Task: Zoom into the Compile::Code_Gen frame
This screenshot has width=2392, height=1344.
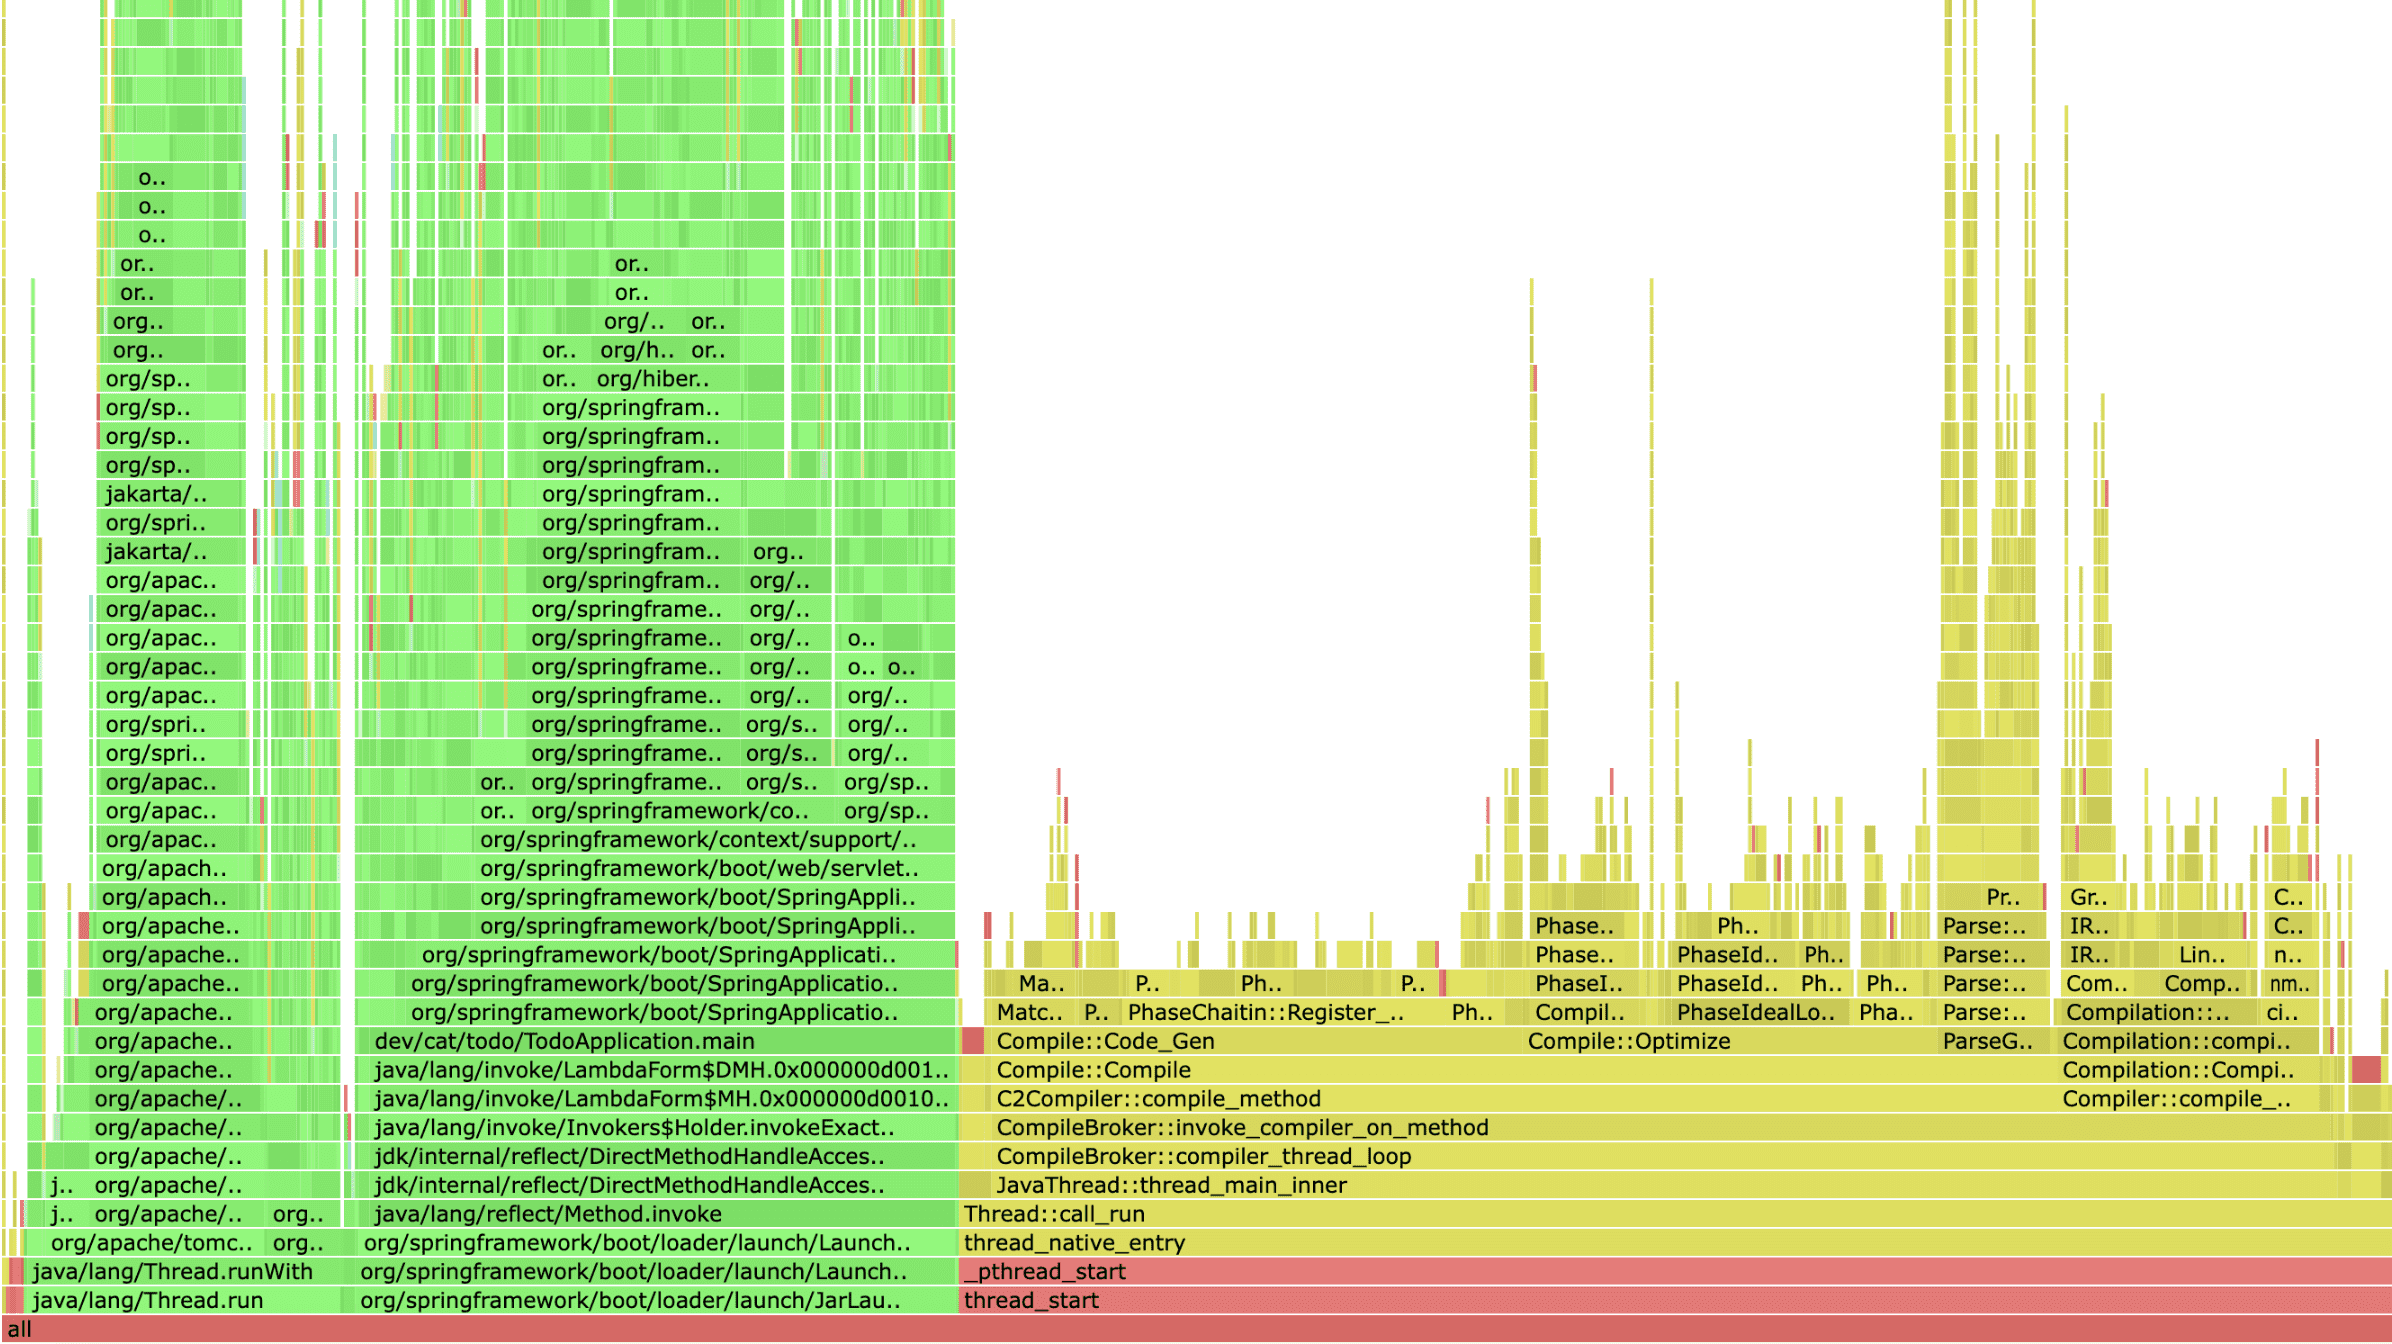Action: click(1105, 1041)
